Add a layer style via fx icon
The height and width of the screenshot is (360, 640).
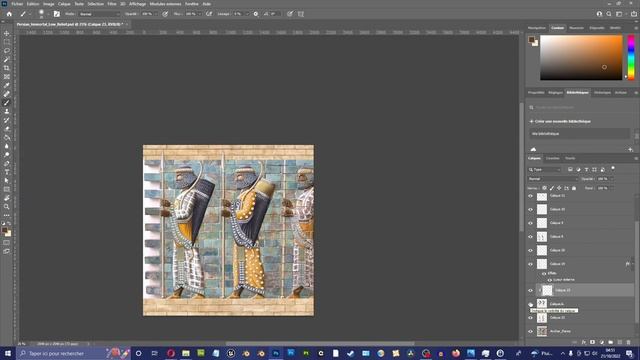pos(584,342)
